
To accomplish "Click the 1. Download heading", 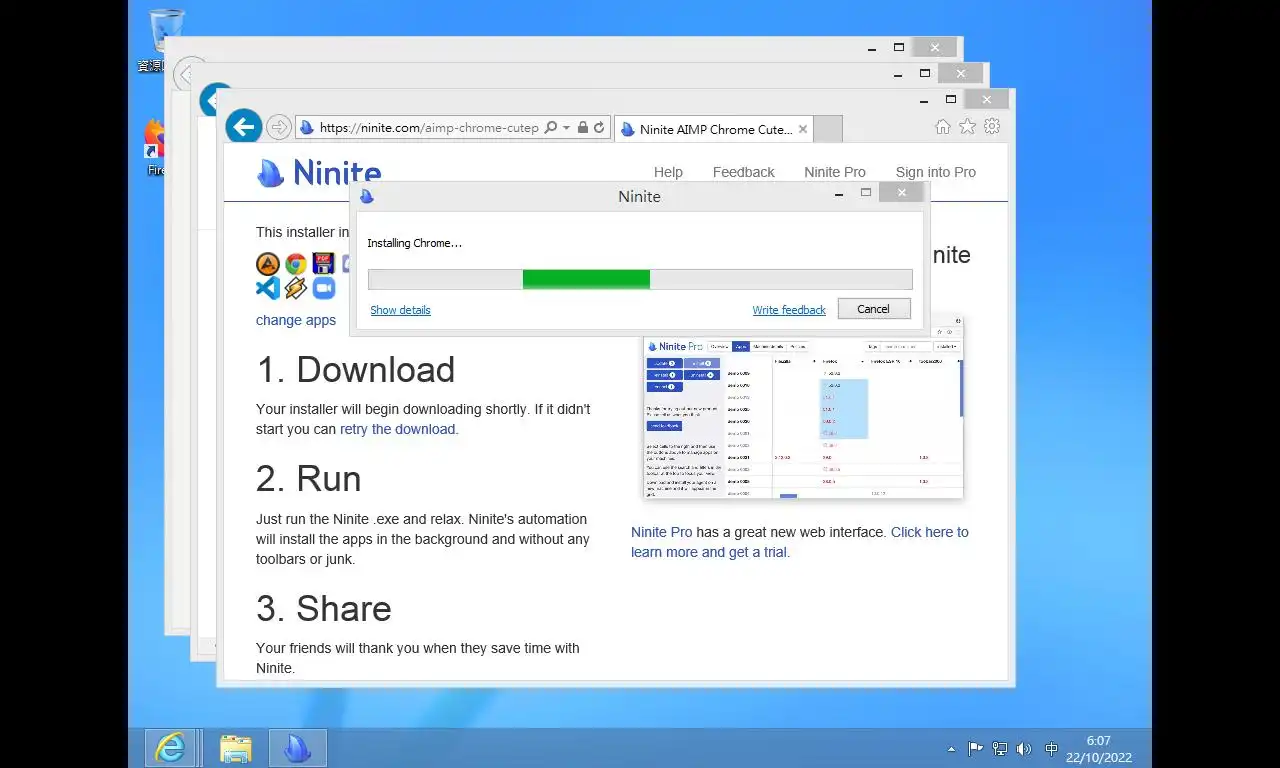I will click(355, 370).
